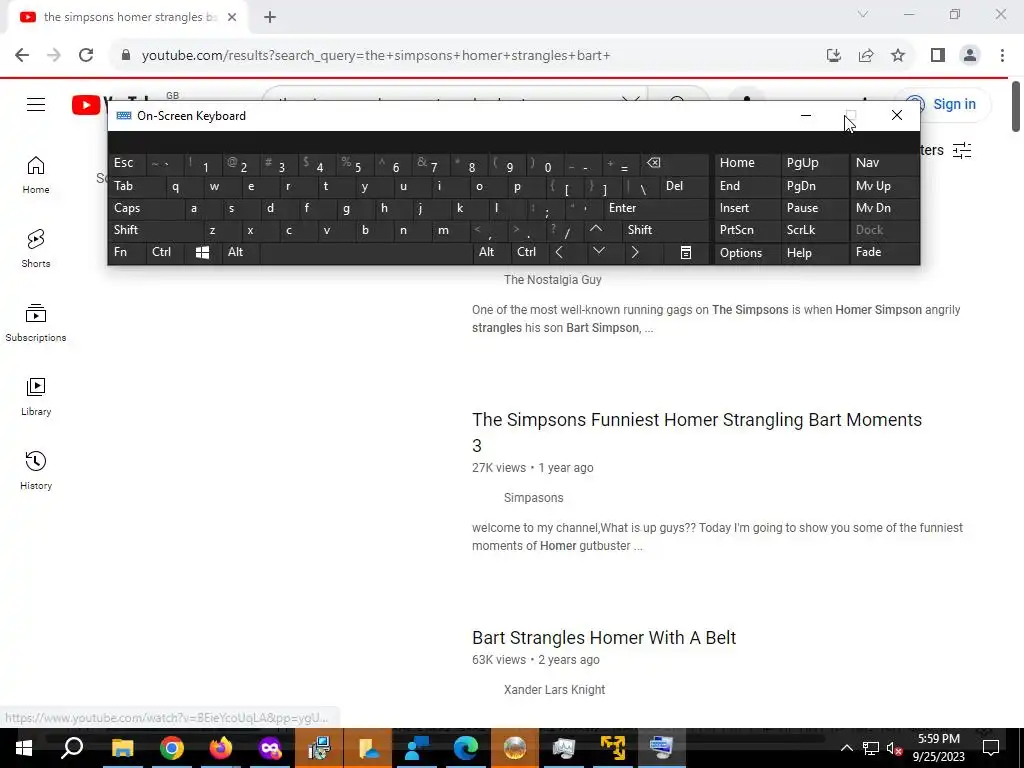Click the page vertical scrollbar
This screenshot has height=768, width=1024.
tap(1016, 106)
